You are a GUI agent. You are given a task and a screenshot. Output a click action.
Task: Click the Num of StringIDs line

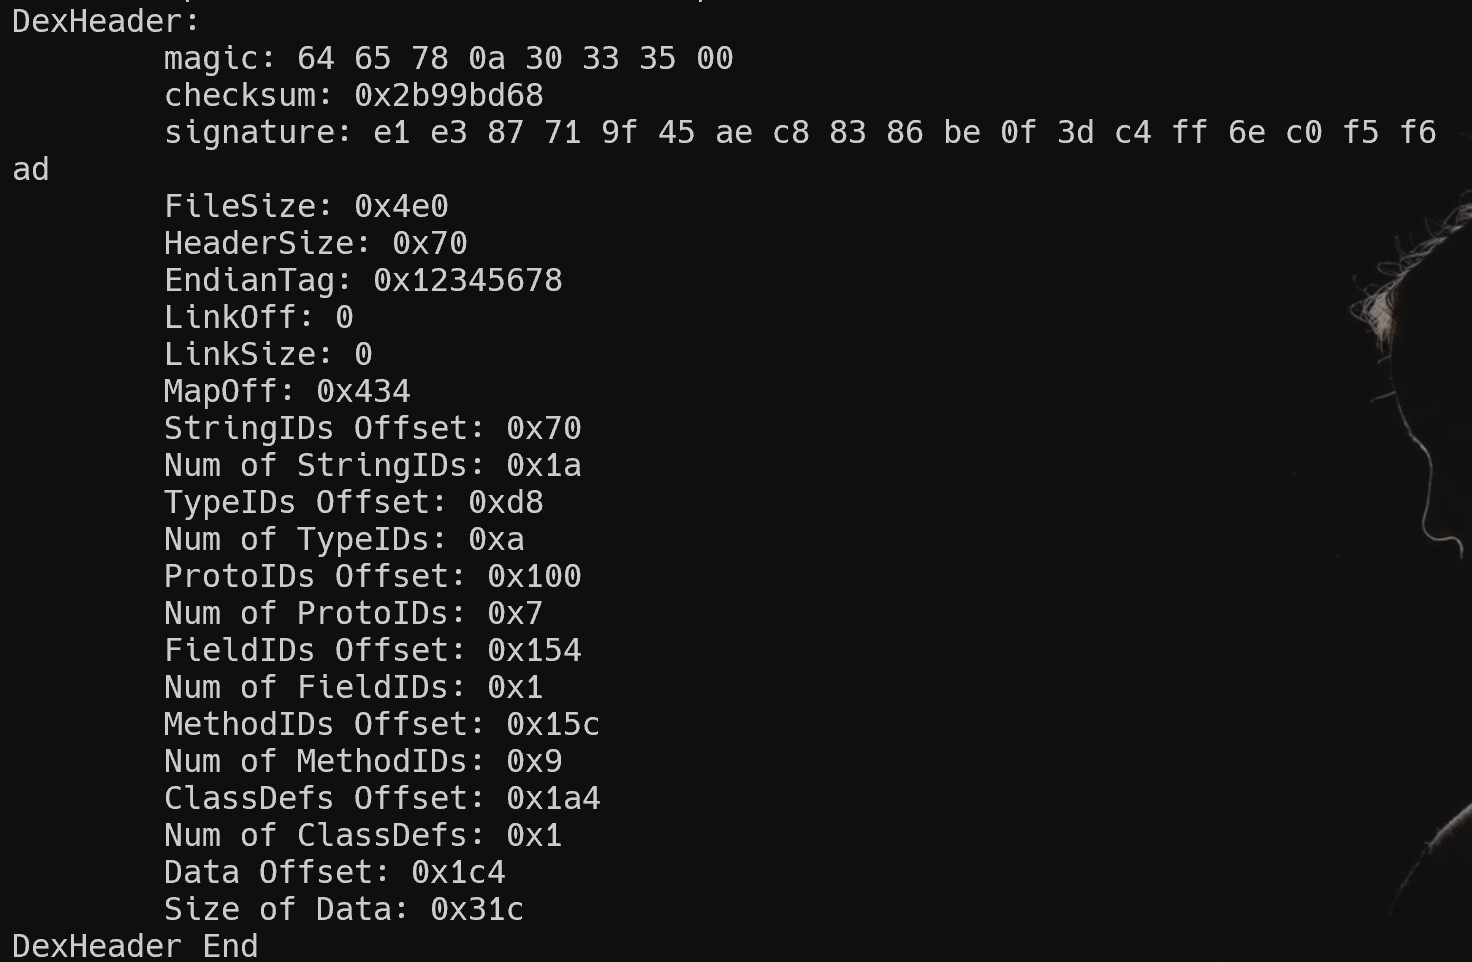pos(372,466)
